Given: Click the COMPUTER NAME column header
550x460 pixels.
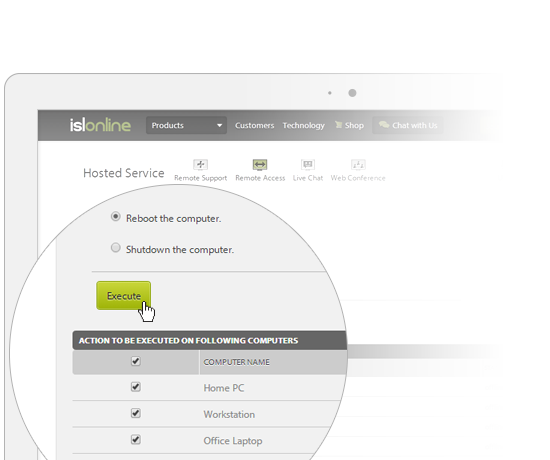Looking at the screenshot, I should click(236, 362).
